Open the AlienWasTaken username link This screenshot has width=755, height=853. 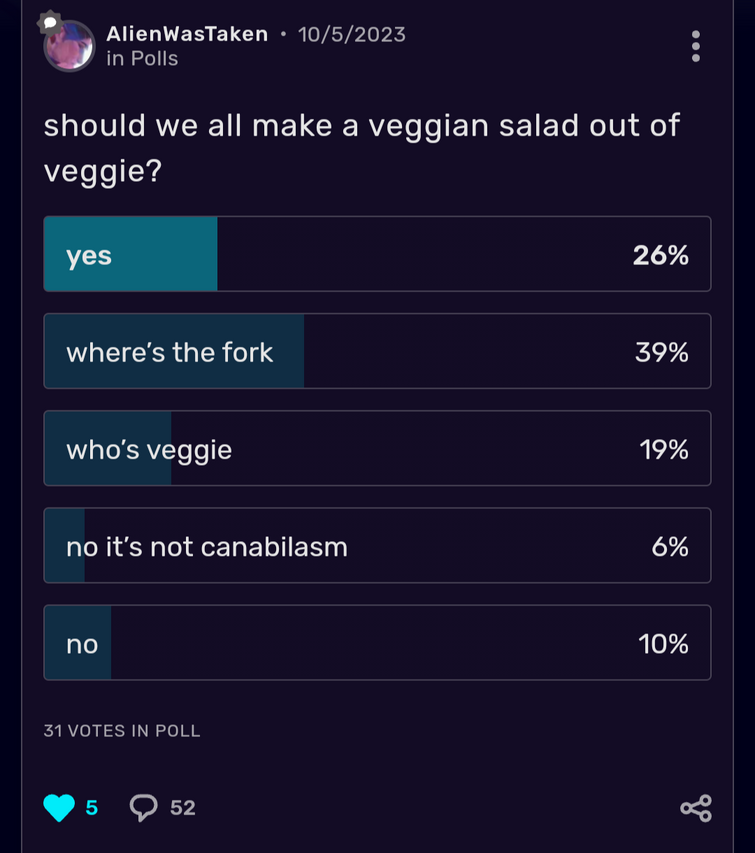pos(187,34)
